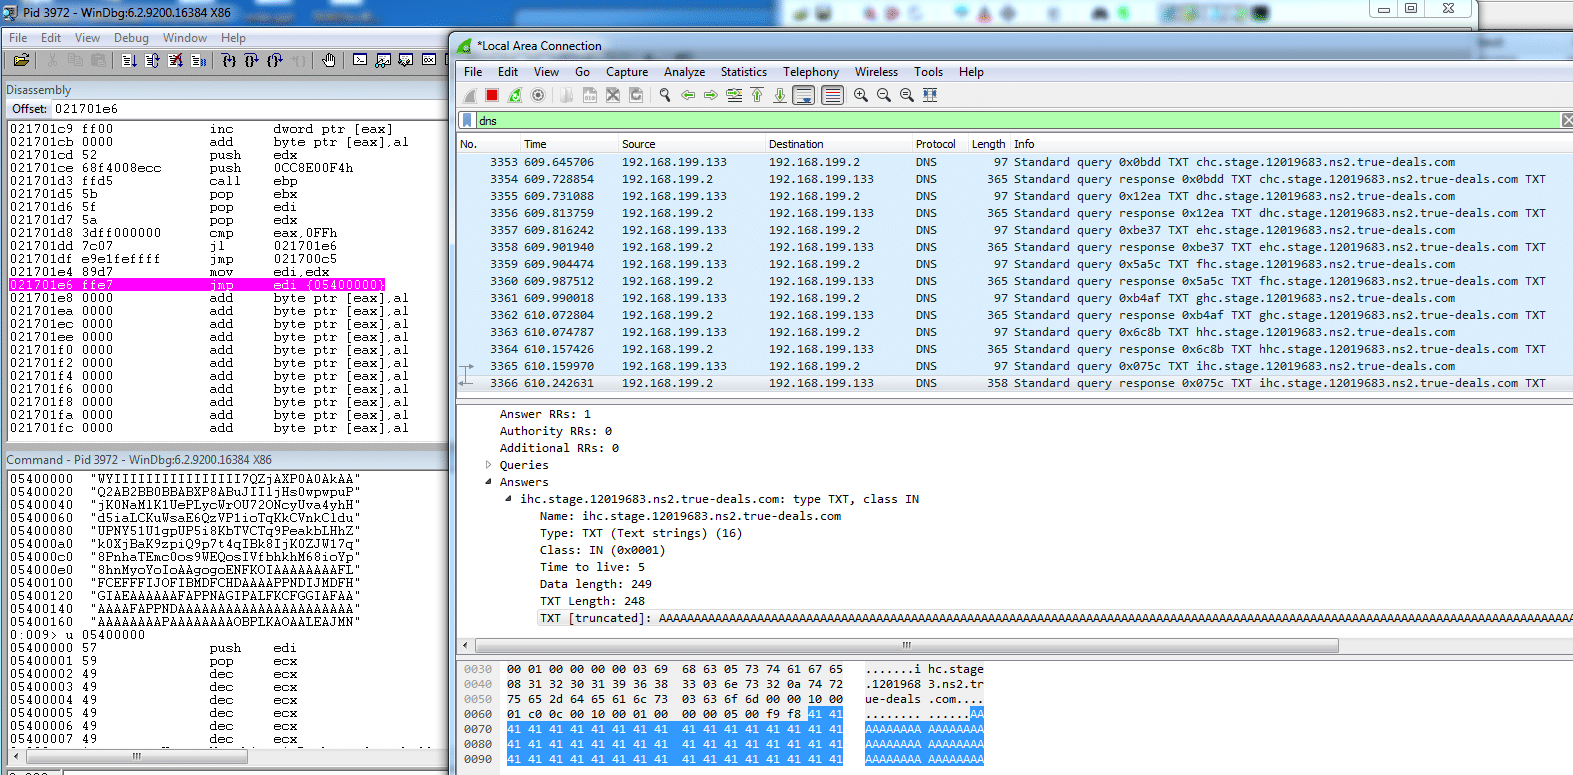Go back in packet history
This screenshot has width=1573, height=775.
pyautogui.click(x=688, y=95)
